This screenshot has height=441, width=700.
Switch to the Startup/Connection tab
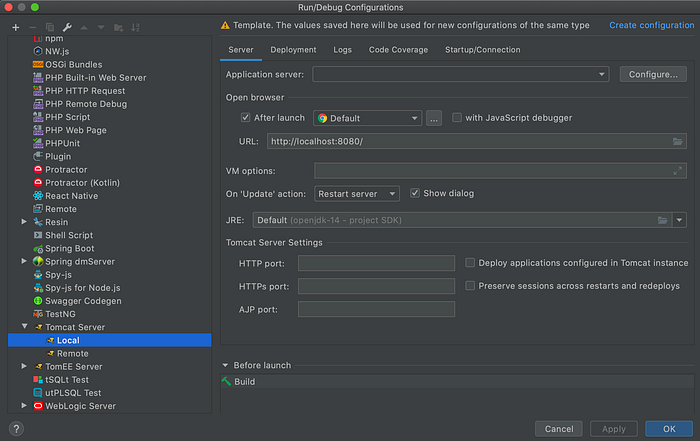click(483, 50)
